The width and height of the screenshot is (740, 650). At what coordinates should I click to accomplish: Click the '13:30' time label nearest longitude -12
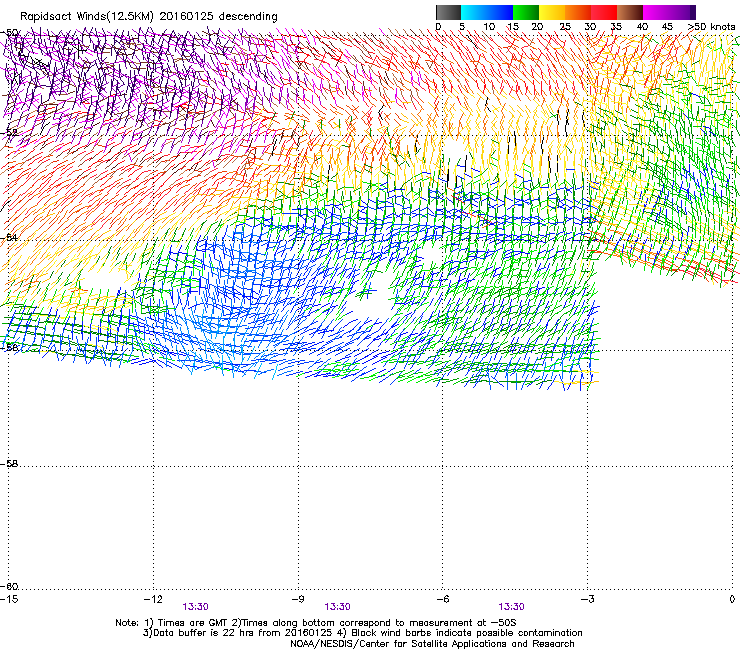[195, 607]
